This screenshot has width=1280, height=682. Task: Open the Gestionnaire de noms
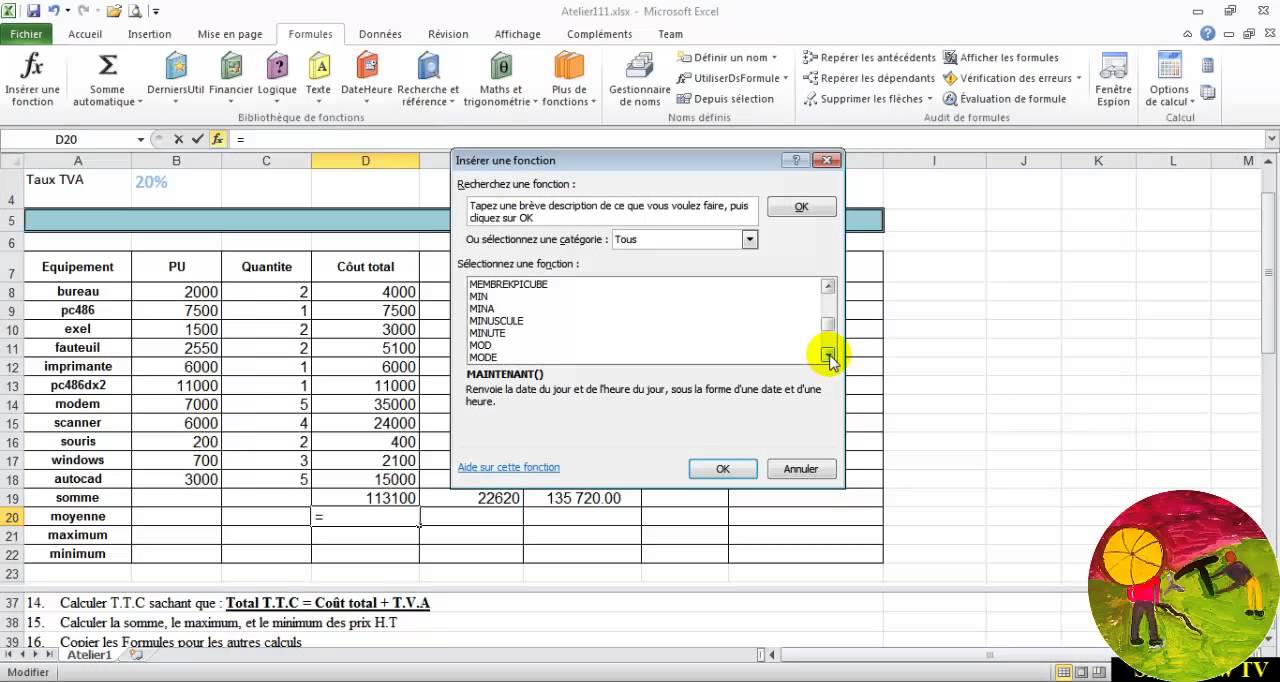coord(640,80)
